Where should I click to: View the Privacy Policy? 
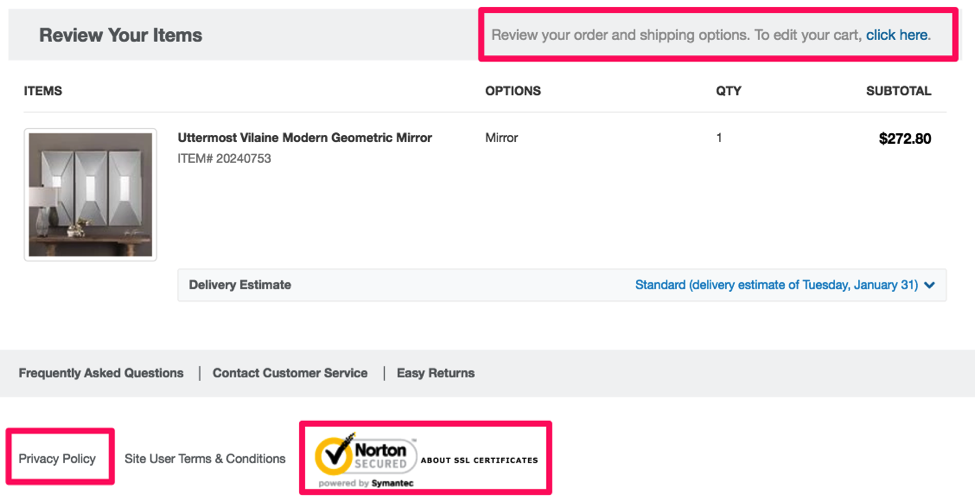[x=57, y=458]
